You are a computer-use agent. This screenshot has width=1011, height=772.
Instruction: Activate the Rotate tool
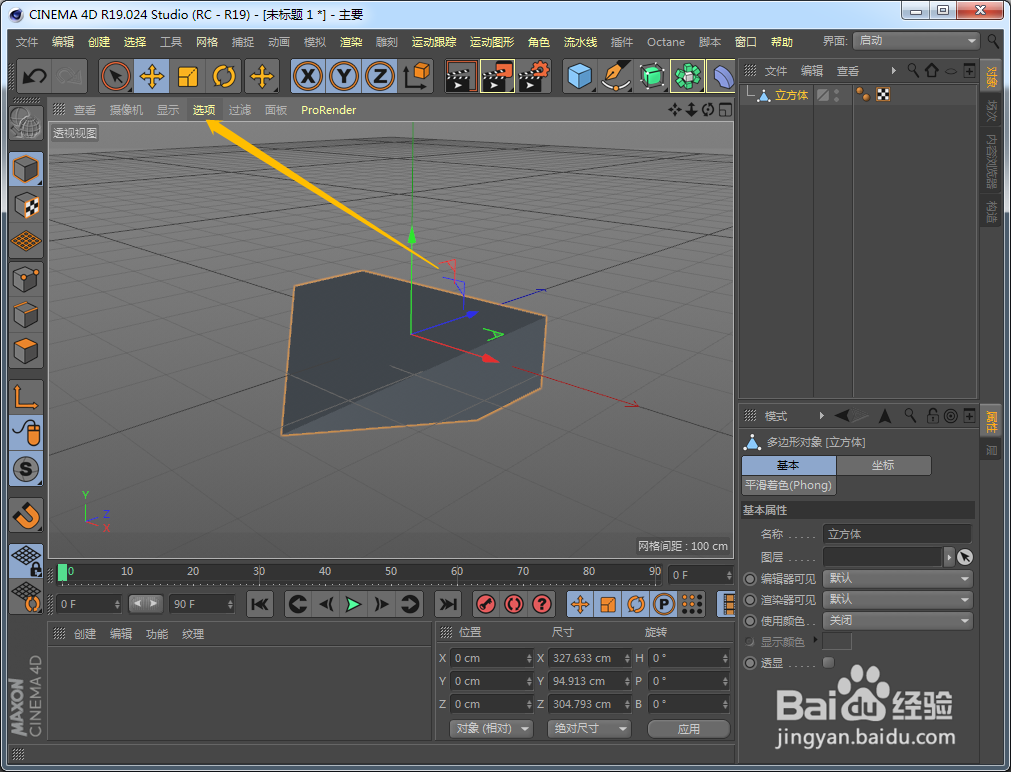coord(224,77)
